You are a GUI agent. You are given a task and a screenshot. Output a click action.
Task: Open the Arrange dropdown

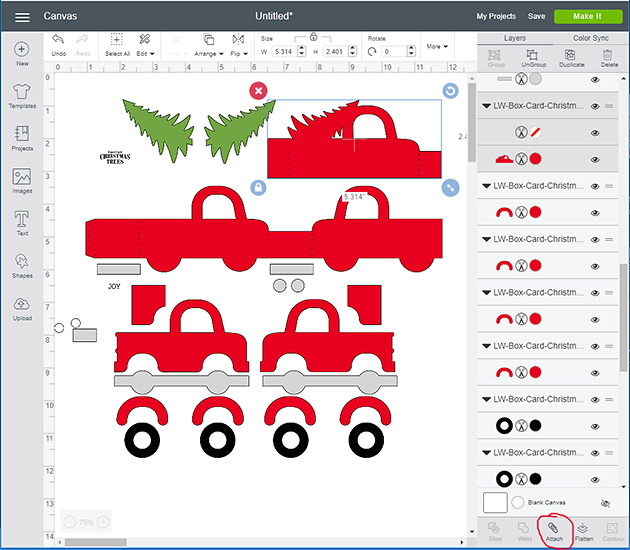[x=209, y=45]
